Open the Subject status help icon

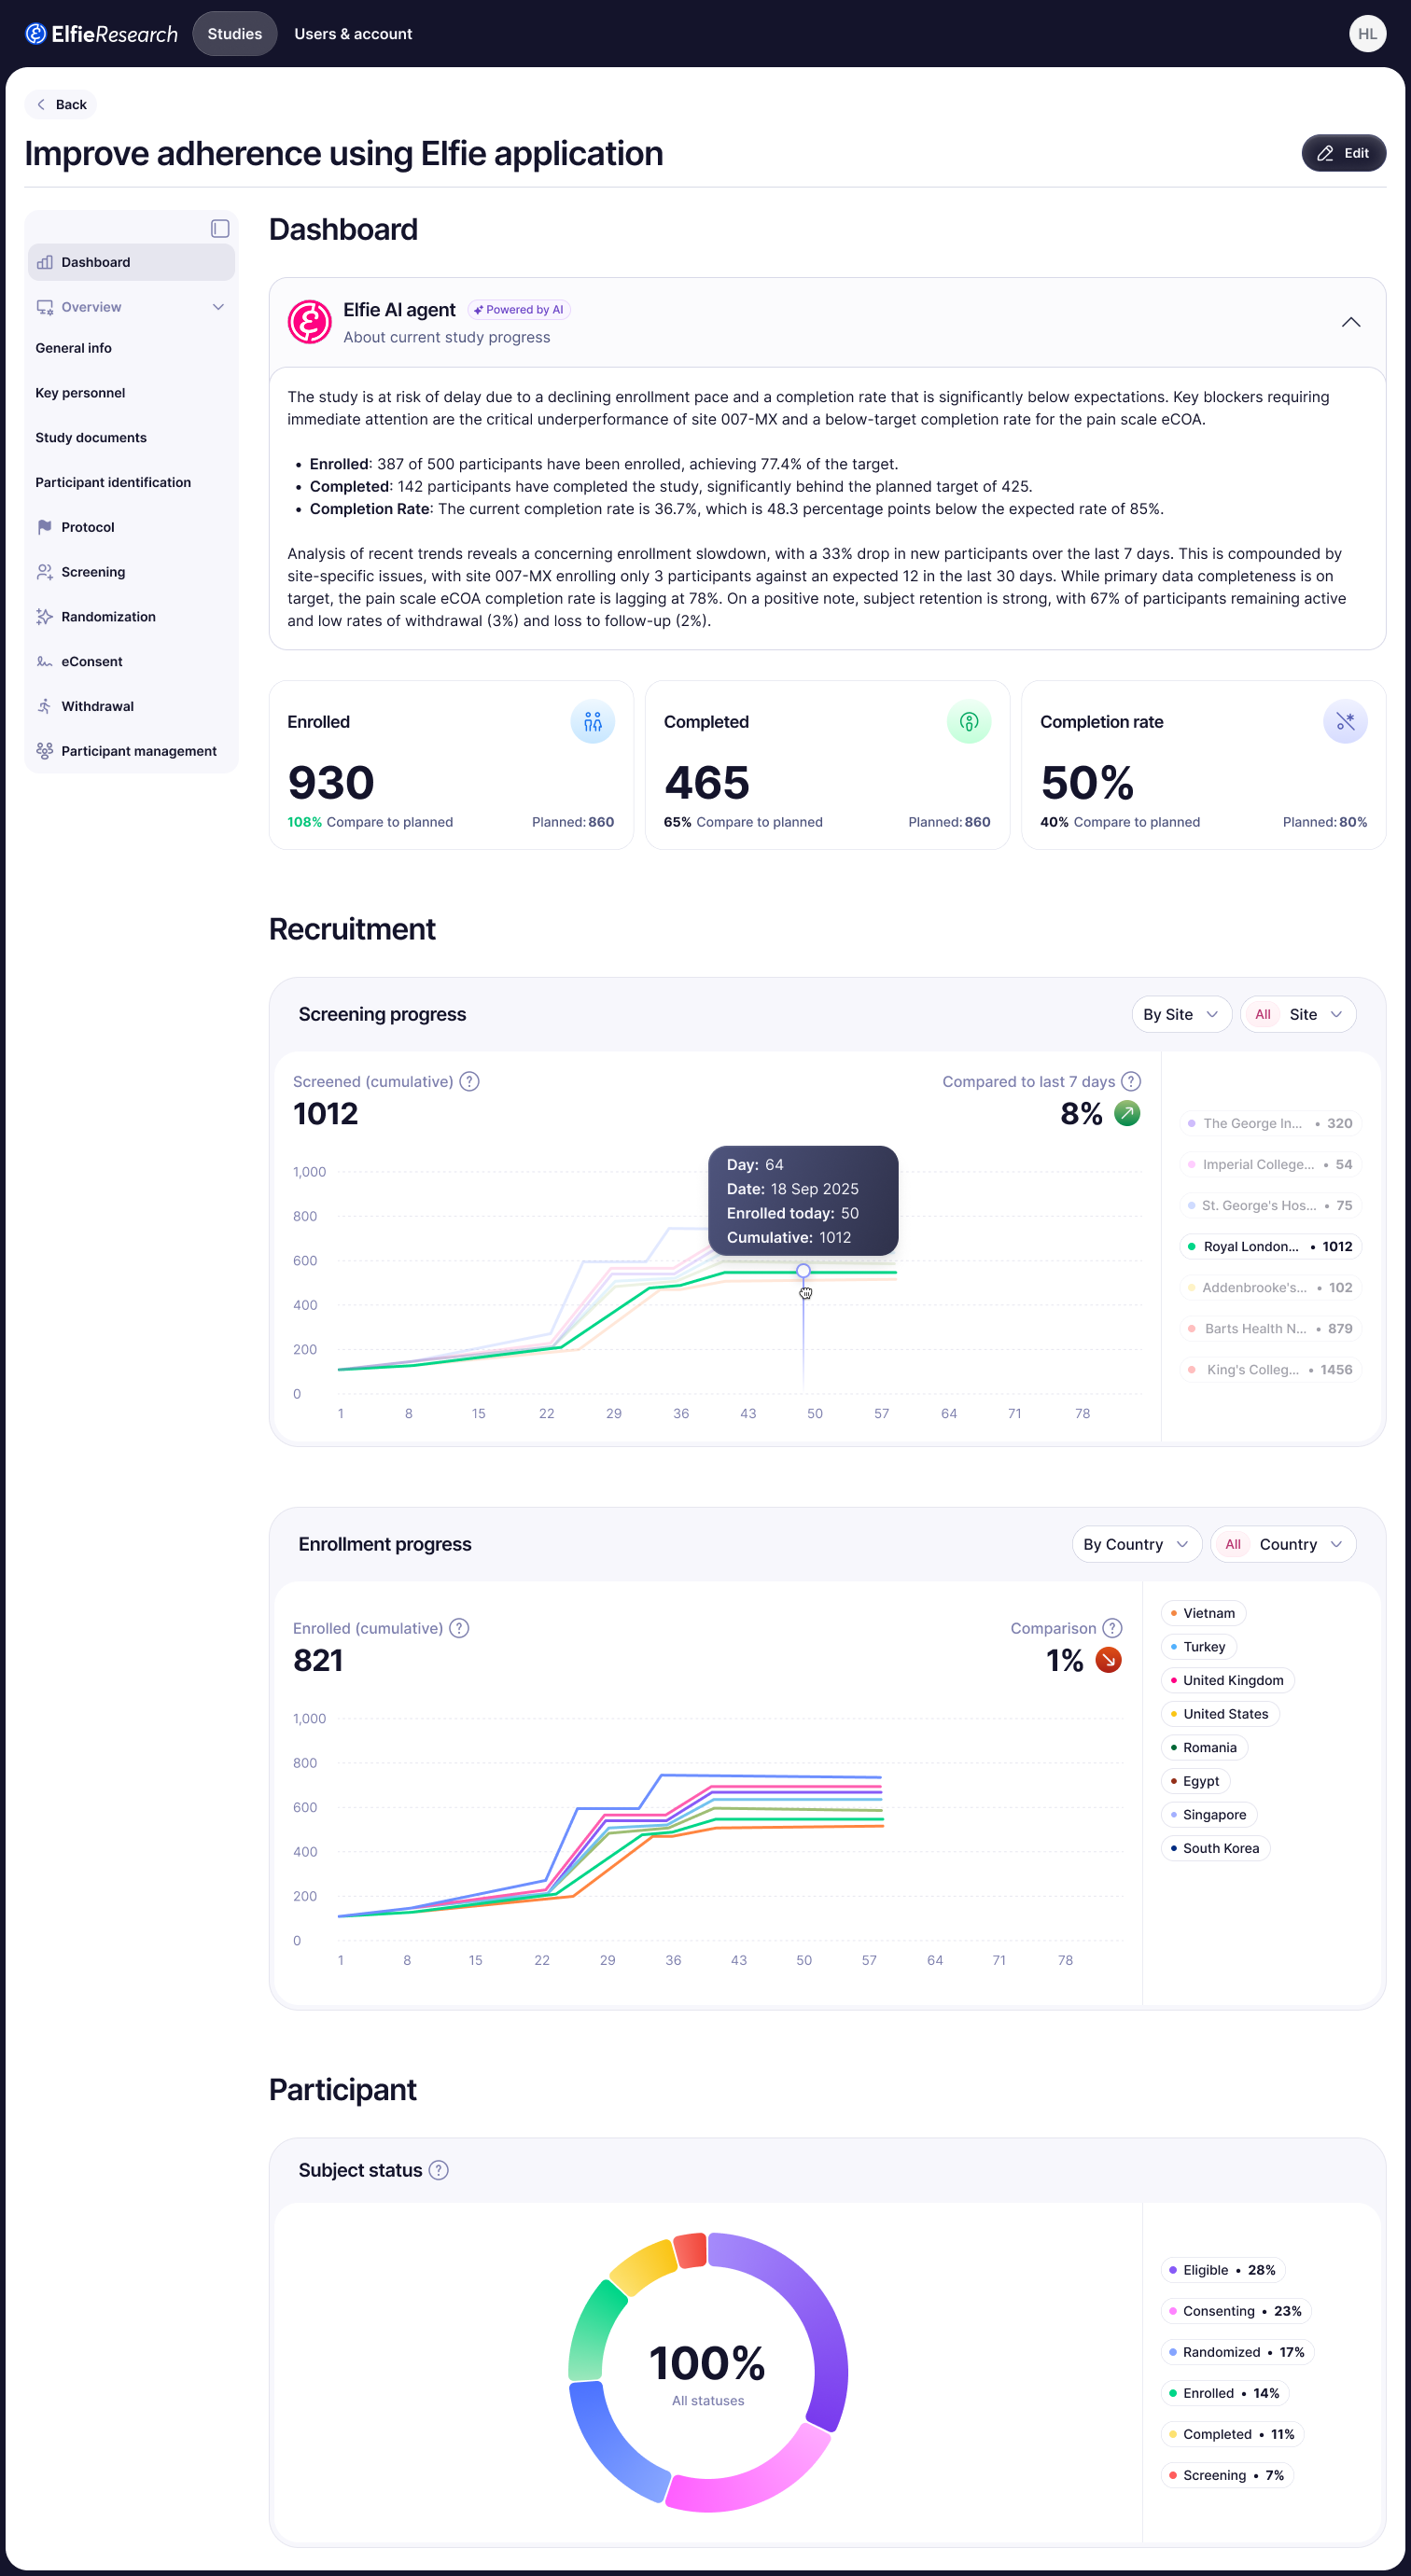pos(438,2170)
